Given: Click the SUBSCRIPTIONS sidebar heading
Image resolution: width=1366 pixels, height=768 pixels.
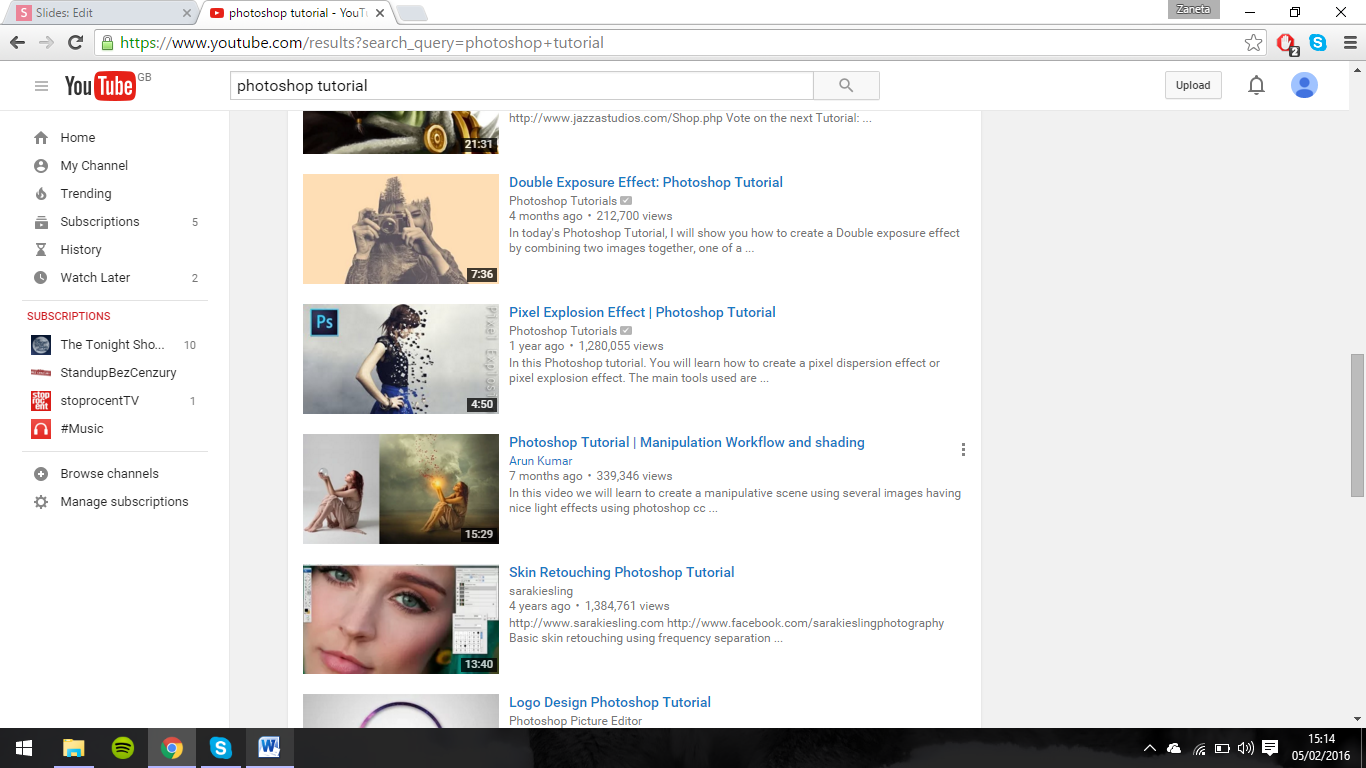Looking at the screenshot, I should (69, 316).
